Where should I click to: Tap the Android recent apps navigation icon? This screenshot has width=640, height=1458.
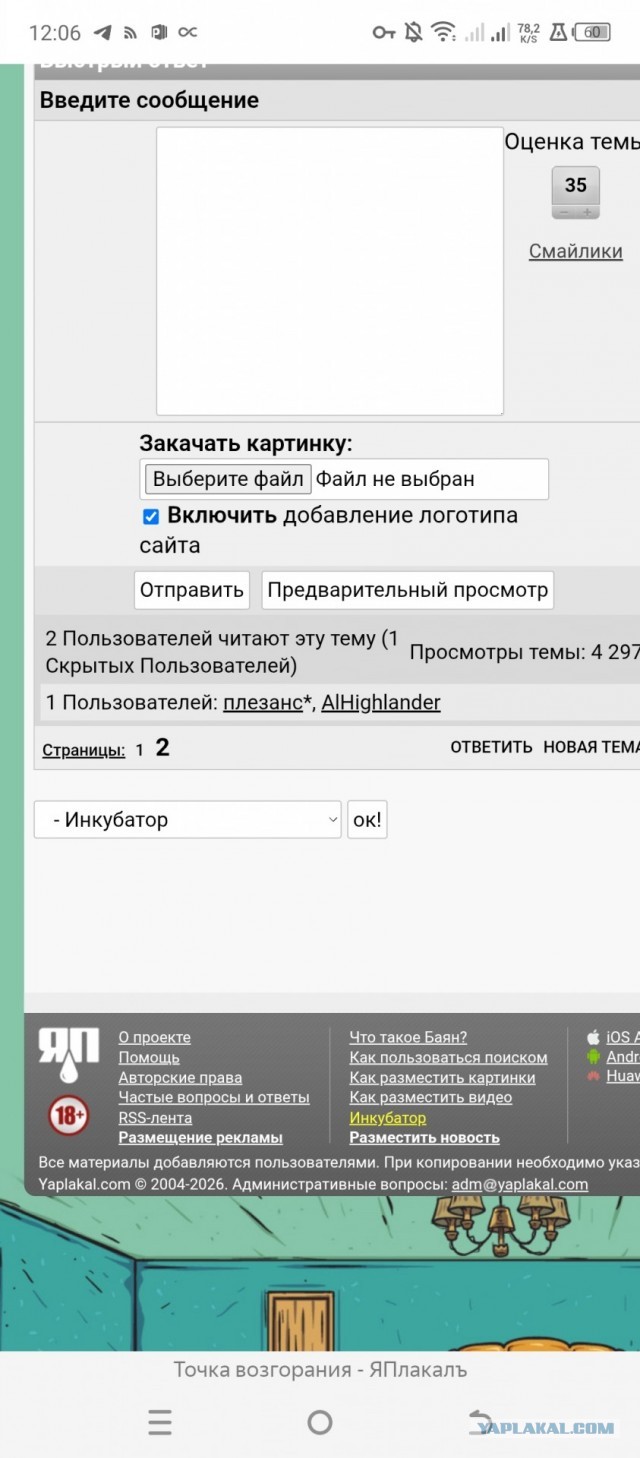[x=160, y=1422]
